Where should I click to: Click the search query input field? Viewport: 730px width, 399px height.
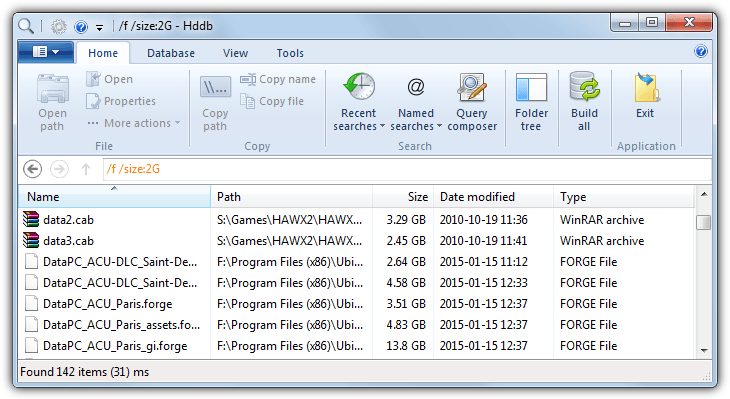[407, 169]
